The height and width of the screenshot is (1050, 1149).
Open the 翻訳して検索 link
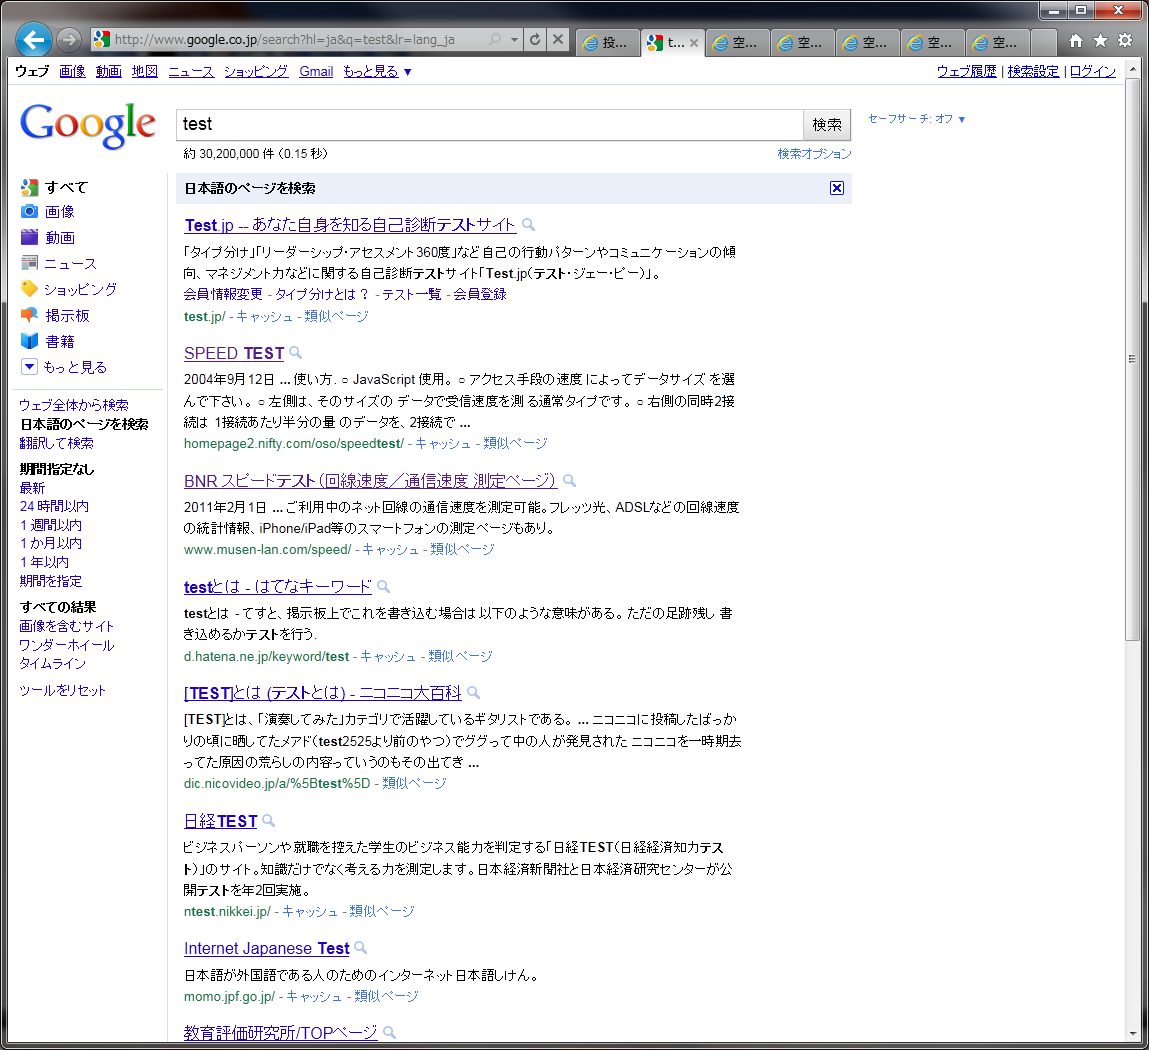tap(56, 443)
